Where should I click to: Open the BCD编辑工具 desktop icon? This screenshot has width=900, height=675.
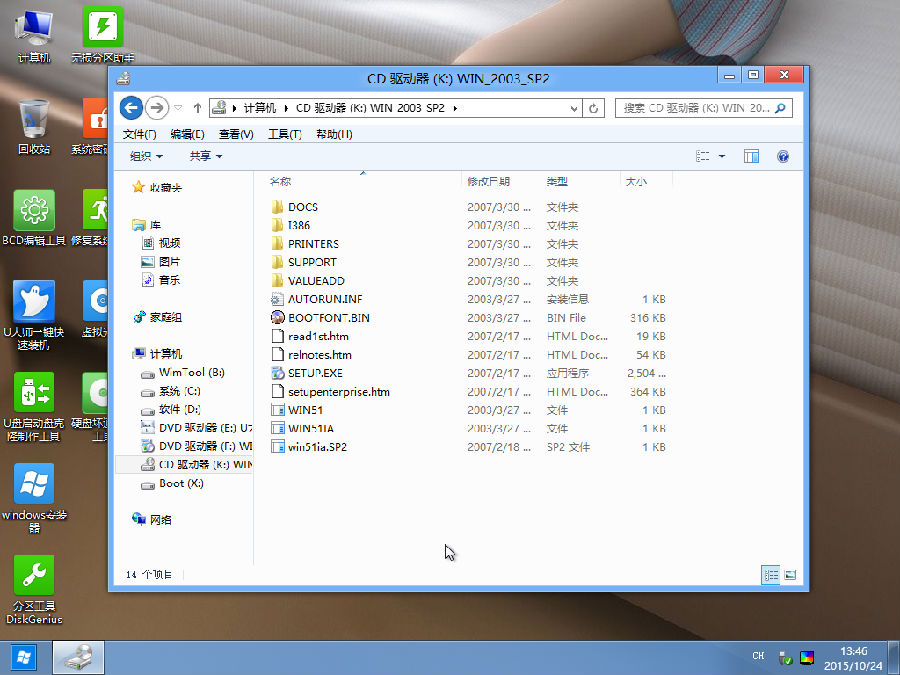(34, 218)
